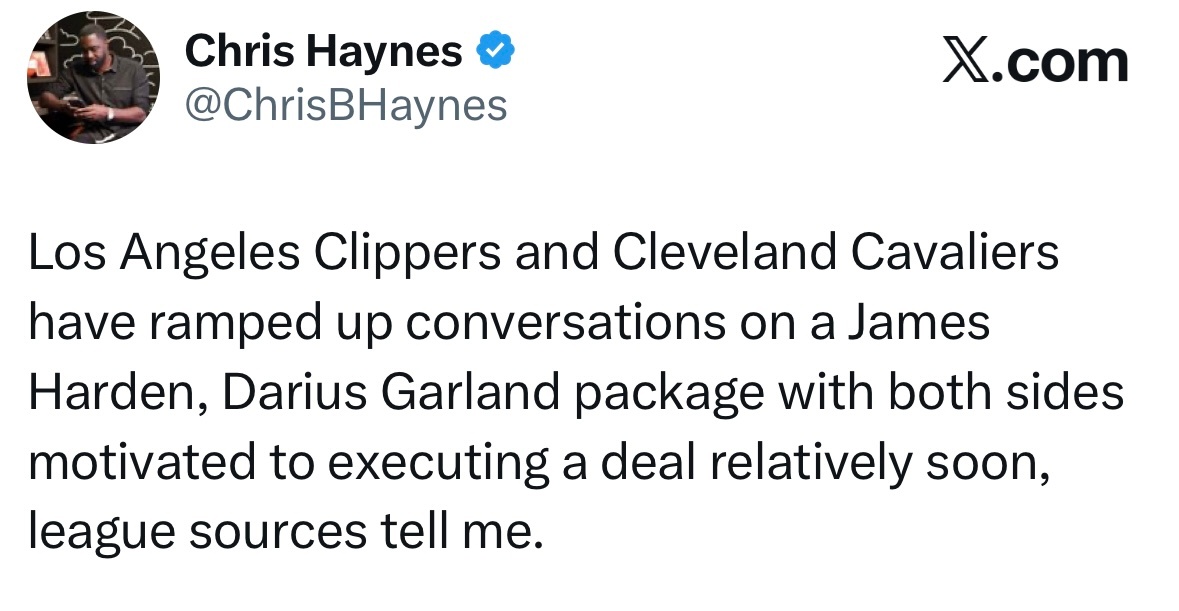Click the closing words "tell me."

tap(462, 532)
